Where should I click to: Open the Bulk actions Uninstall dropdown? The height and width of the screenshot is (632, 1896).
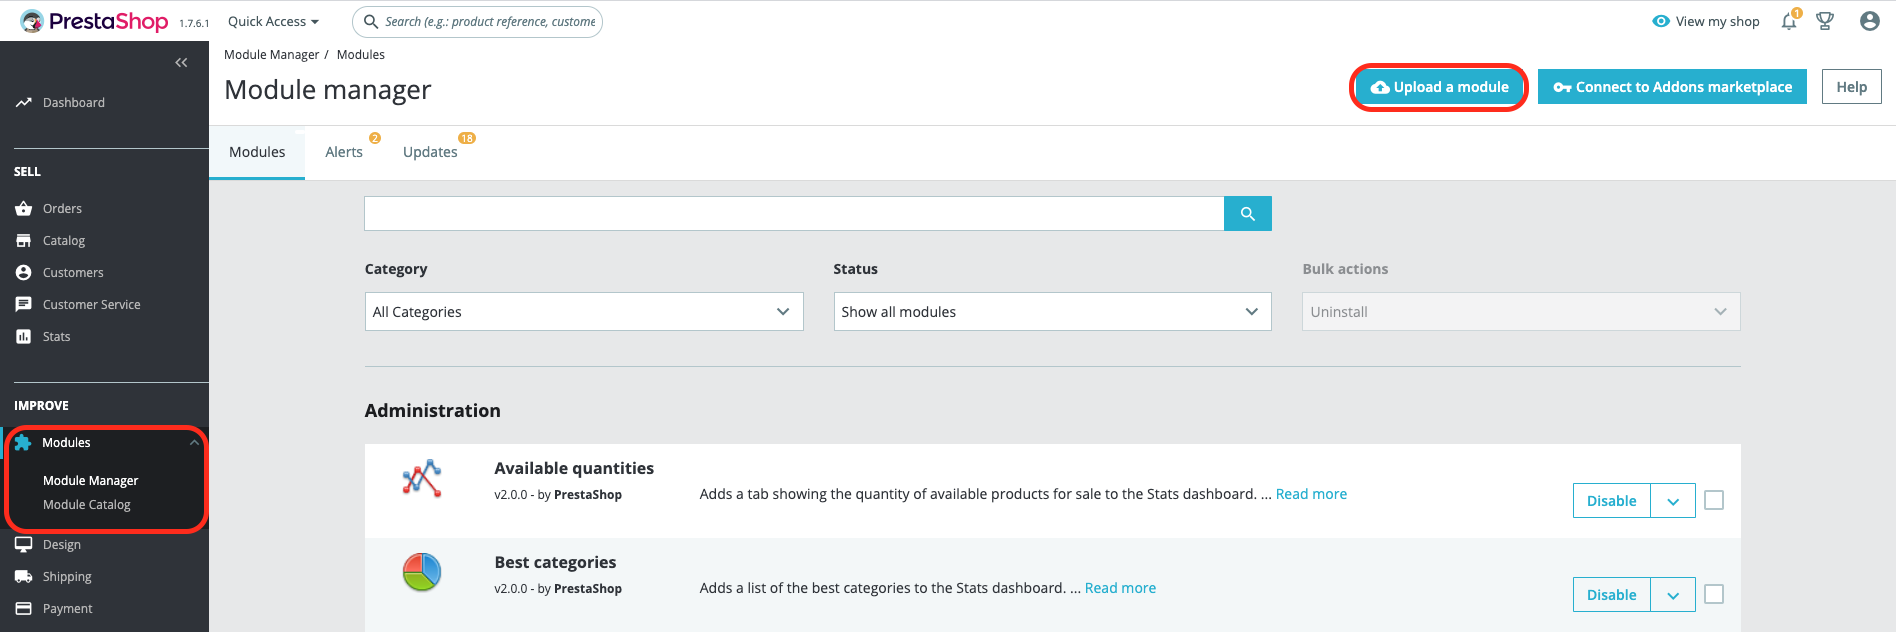[x=1521, y=312]
